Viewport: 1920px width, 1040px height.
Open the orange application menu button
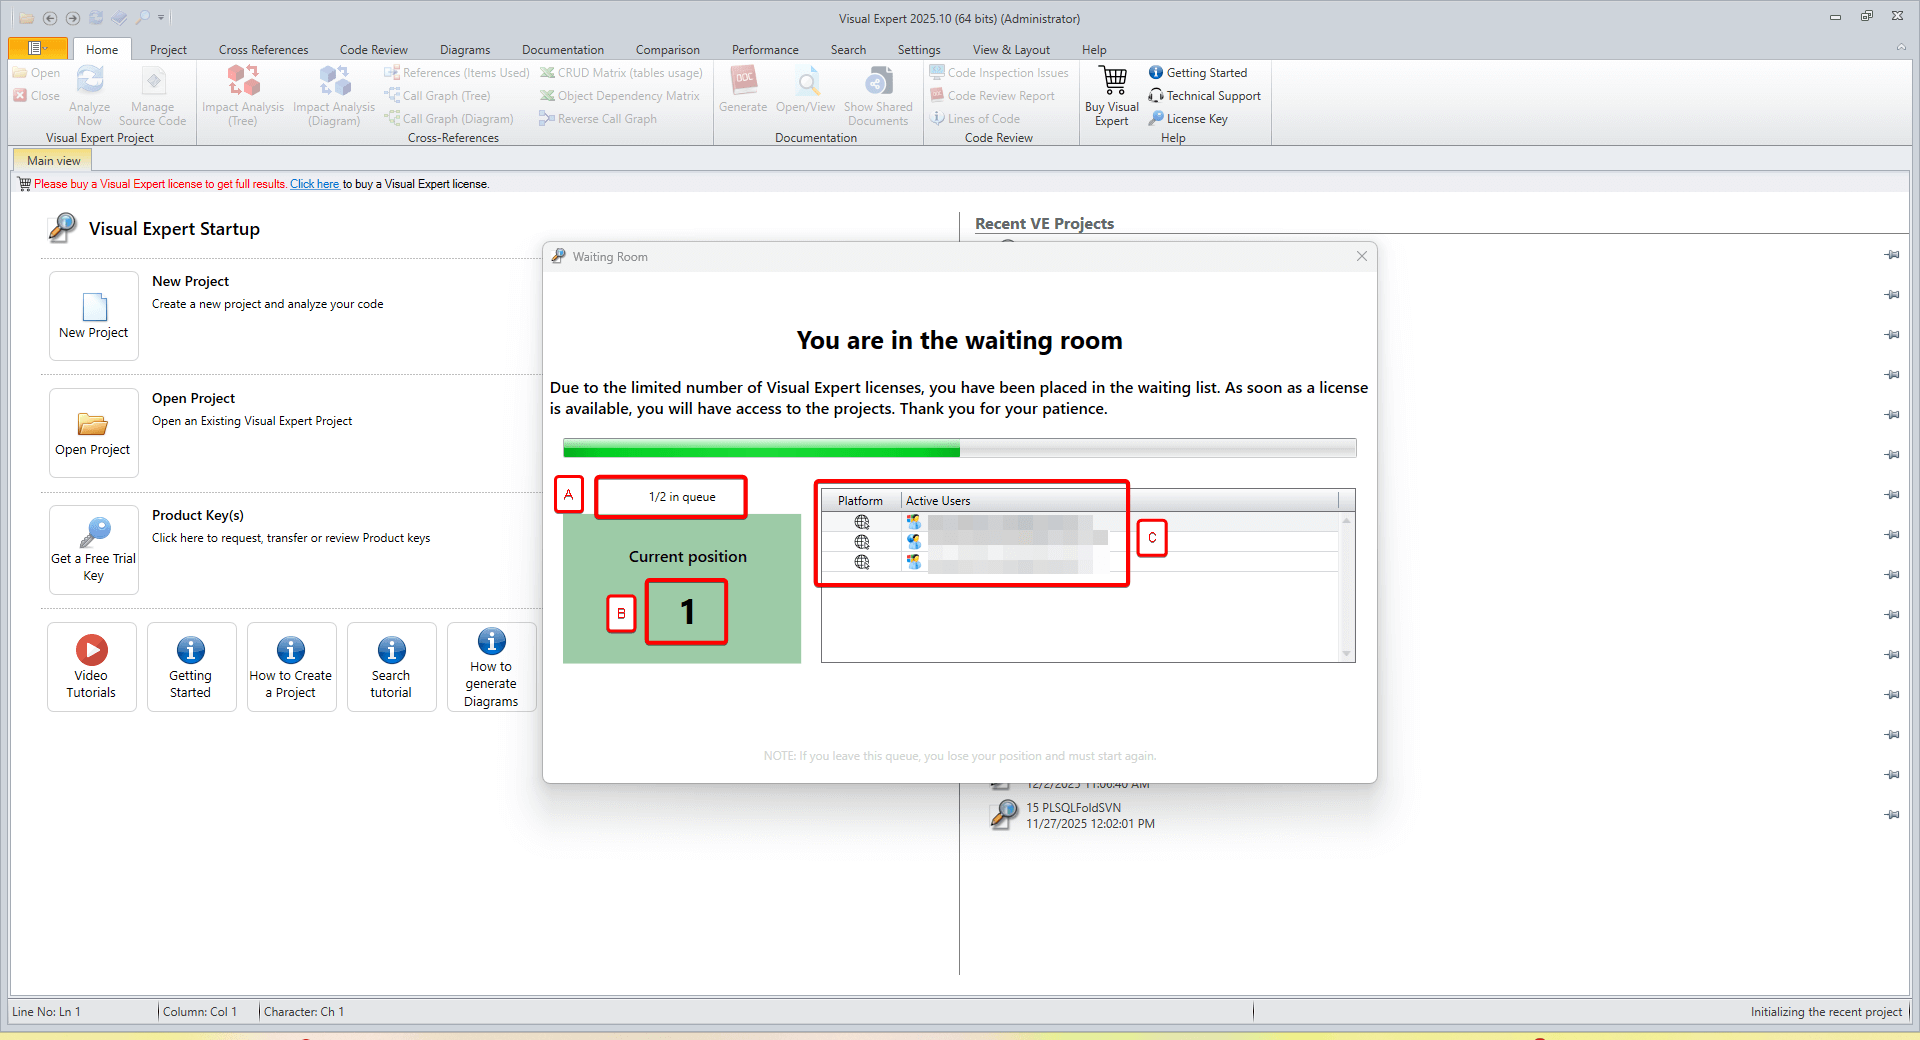37,49
